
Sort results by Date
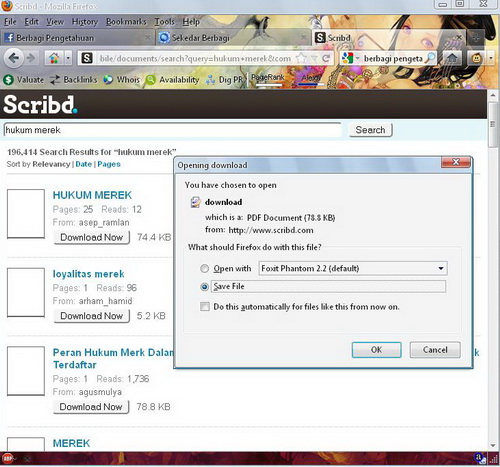[x=83, y=164]
